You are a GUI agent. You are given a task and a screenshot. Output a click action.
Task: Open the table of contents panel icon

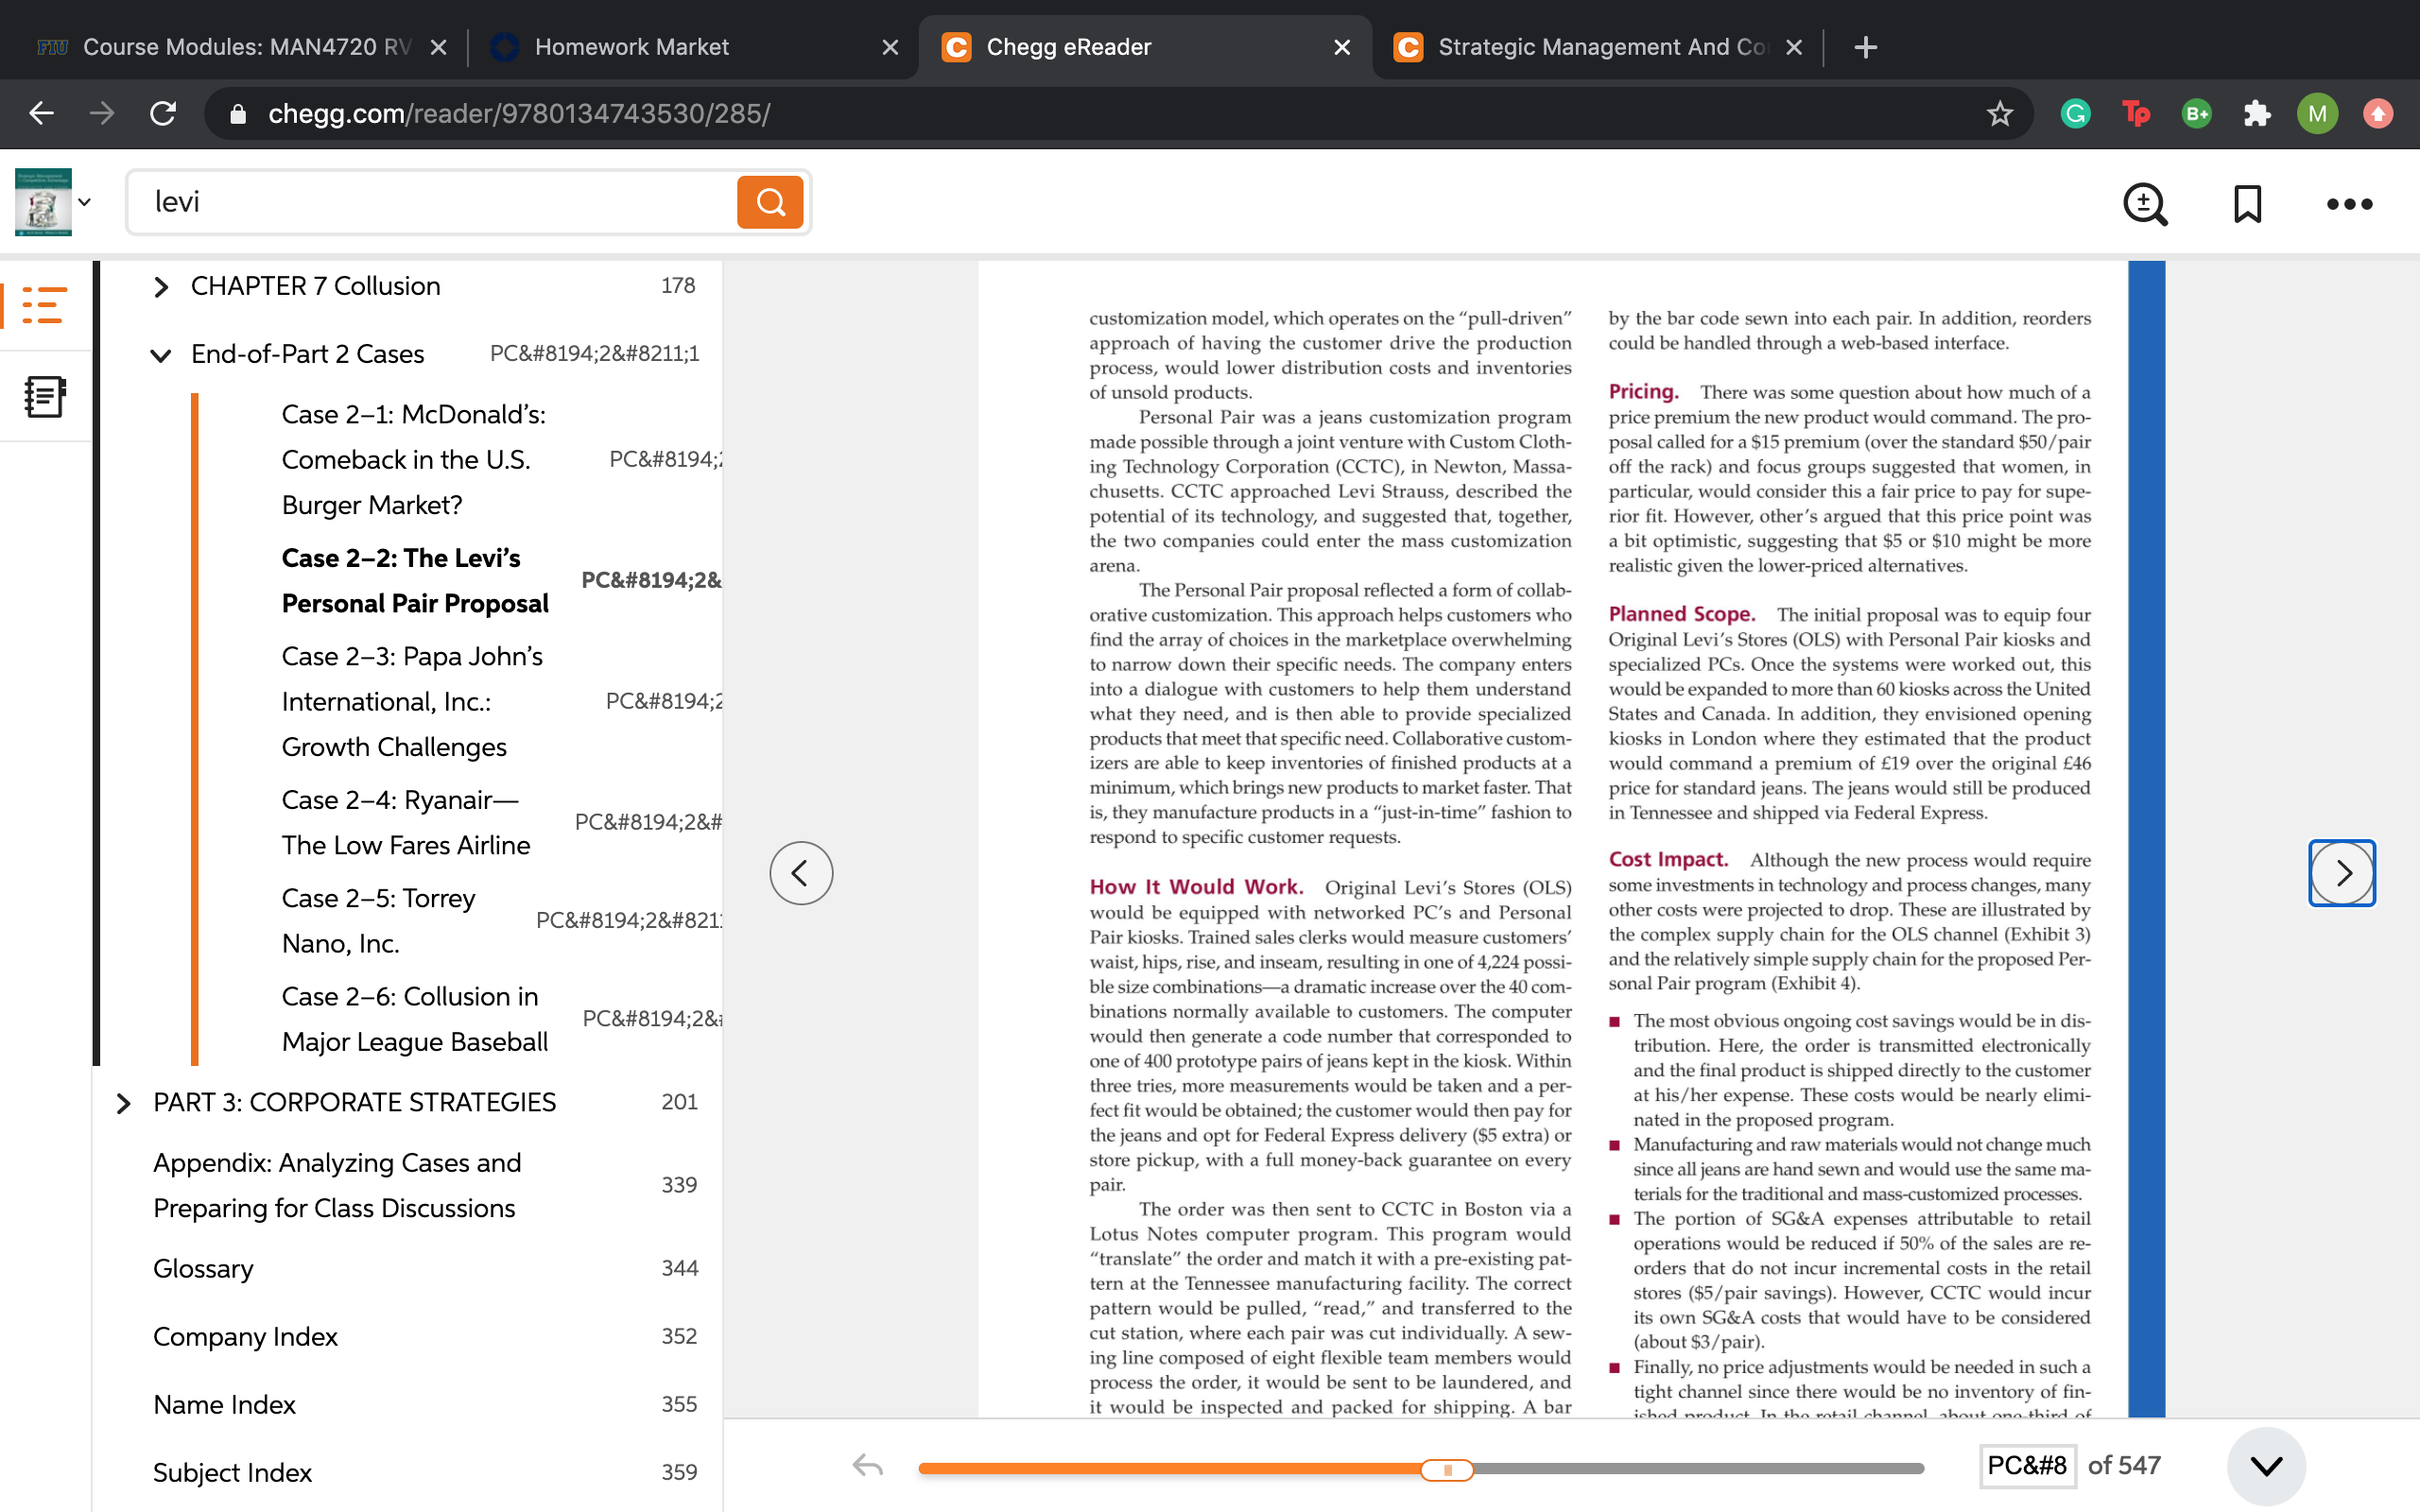(x=44, y=305)
